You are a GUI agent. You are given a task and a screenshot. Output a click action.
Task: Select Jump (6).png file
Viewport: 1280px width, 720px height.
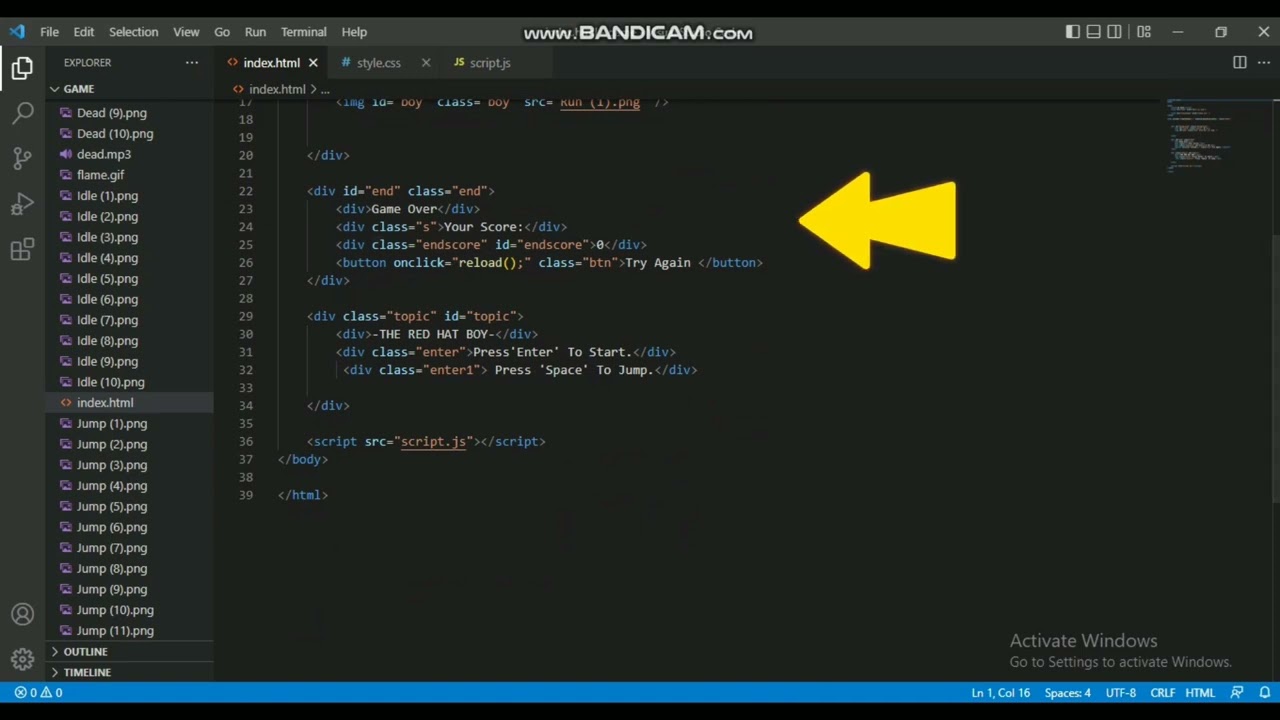(111, 527)
